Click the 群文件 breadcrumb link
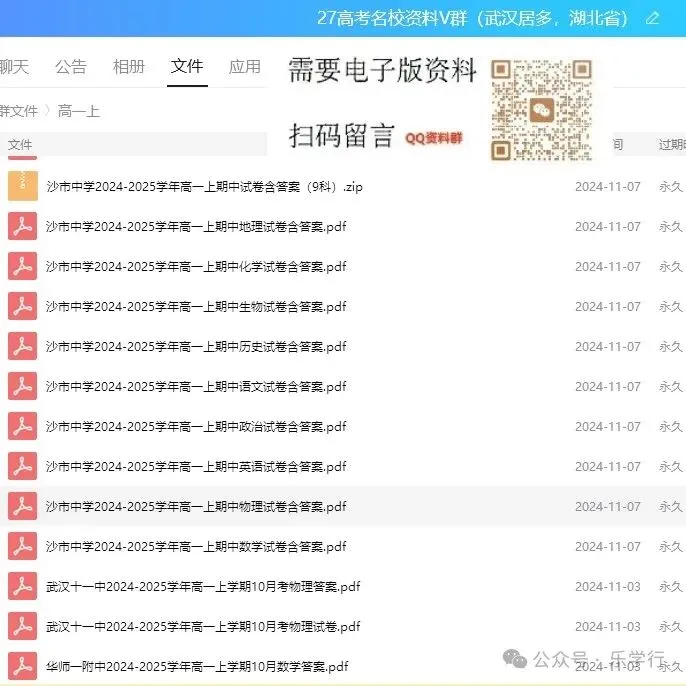Image resolution: width=686 pixels, height=686 pixels. pos(19,111)
